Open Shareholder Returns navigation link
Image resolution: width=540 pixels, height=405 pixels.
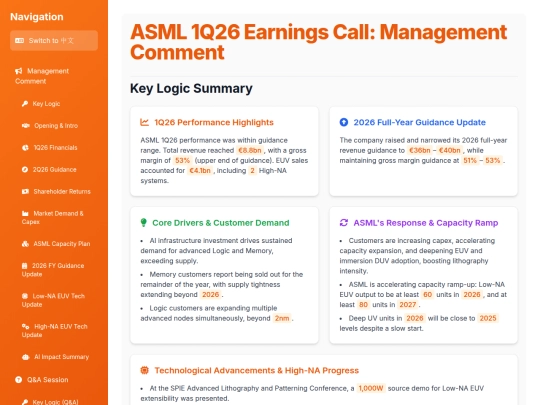tap(57, 191)
